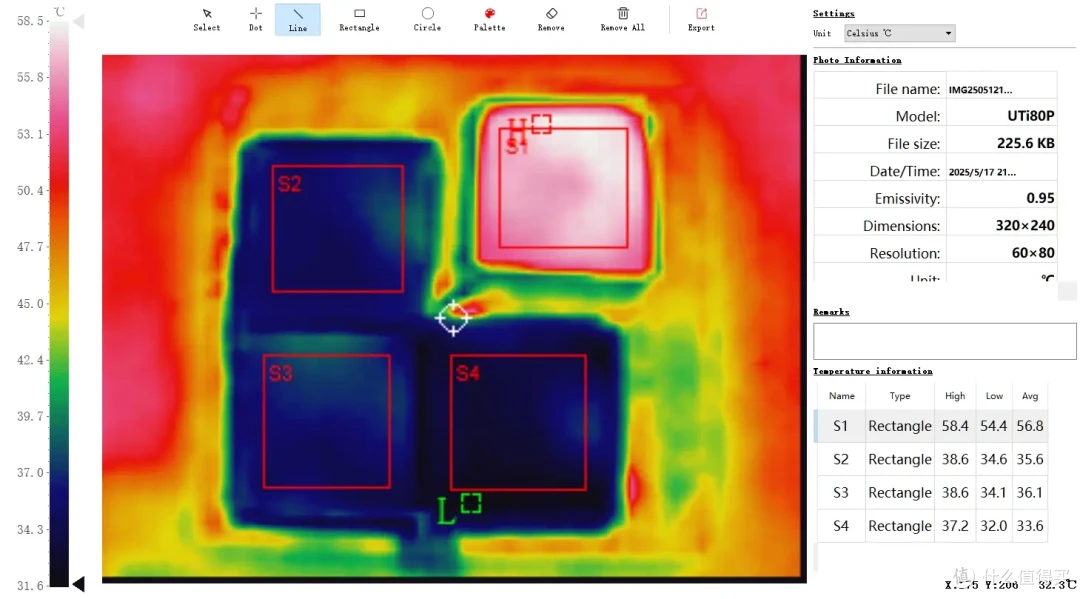Image resolution: width=1080 pixels, height=599 pixels.
Task: Click the upper temperature scale slider arrow
Action: pyautogui.click(x=79, y=22)
